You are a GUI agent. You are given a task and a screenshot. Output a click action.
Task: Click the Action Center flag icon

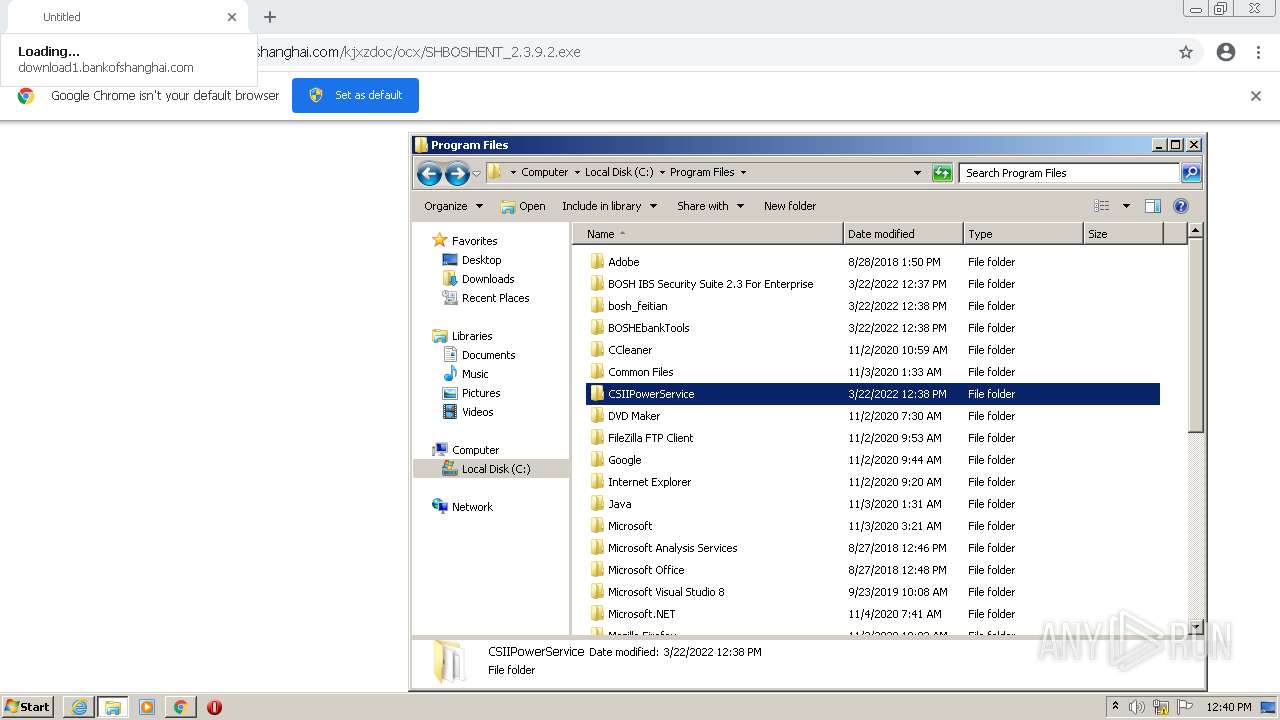pos(1185,707)
